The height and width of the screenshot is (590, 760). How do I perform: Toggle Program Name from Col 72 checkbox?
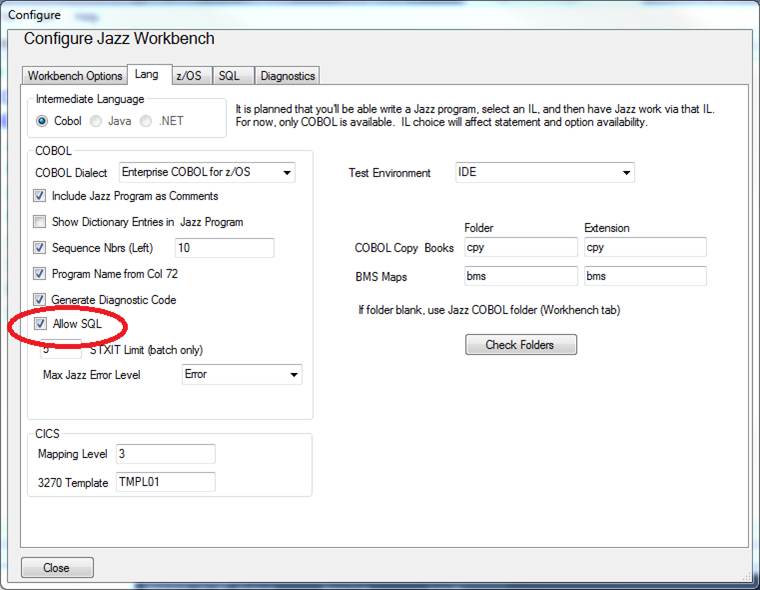tap(39, 273)
